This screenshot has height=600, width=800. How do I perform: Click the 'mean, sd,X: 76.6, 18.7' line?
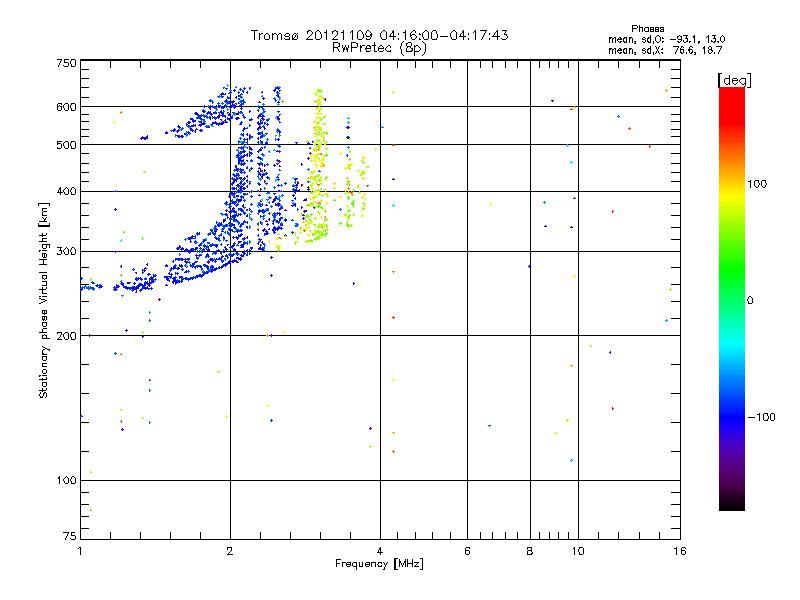(x=665, y=50)
